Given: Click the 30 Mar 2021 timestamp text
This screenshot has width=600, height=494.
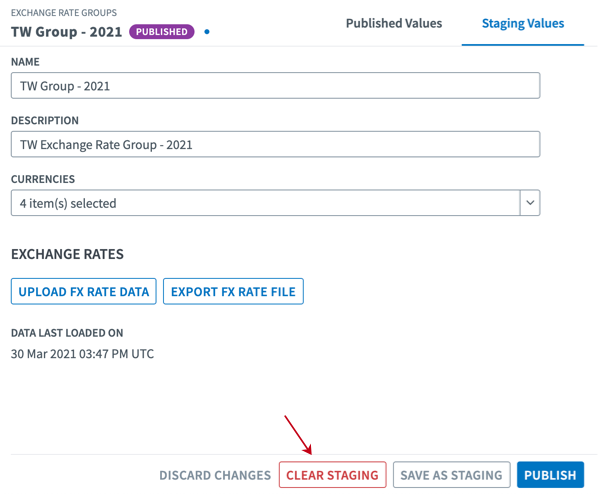Looking at the screenshot, I should [82, 354].
